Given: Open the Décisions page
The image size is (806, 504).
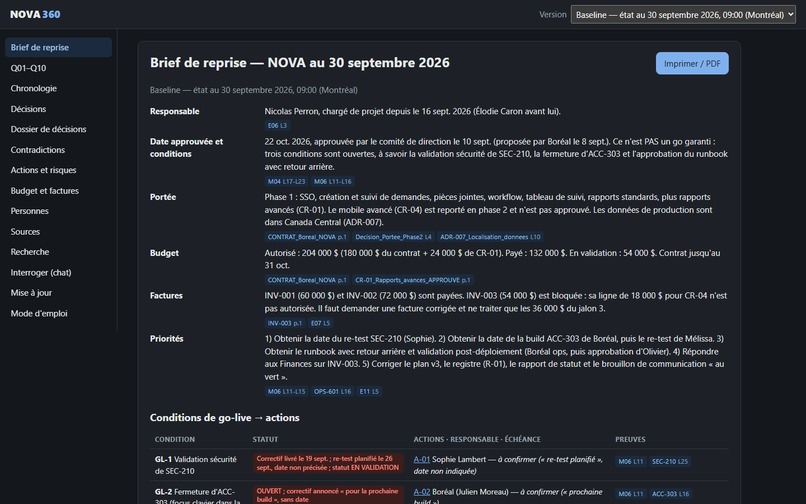Looking at the screenshot, I should (x=58, y=109).
